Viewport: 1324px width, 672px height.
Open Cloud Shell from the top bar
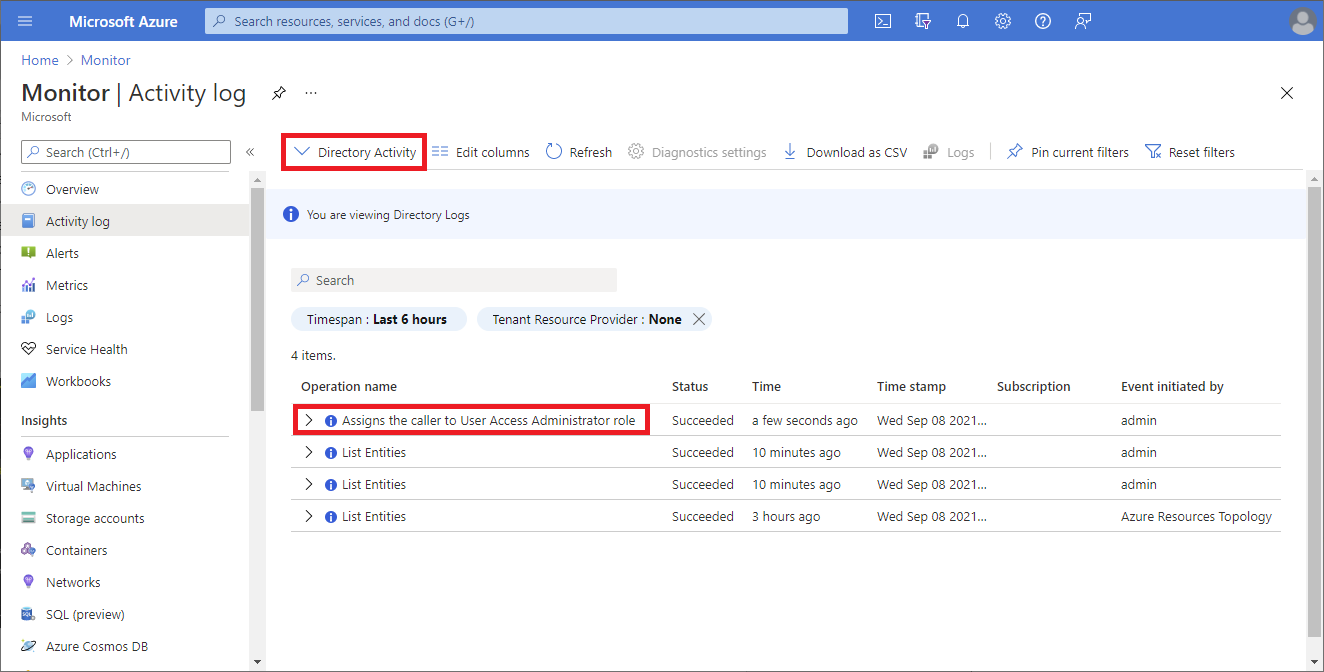[x=882, y=20]
